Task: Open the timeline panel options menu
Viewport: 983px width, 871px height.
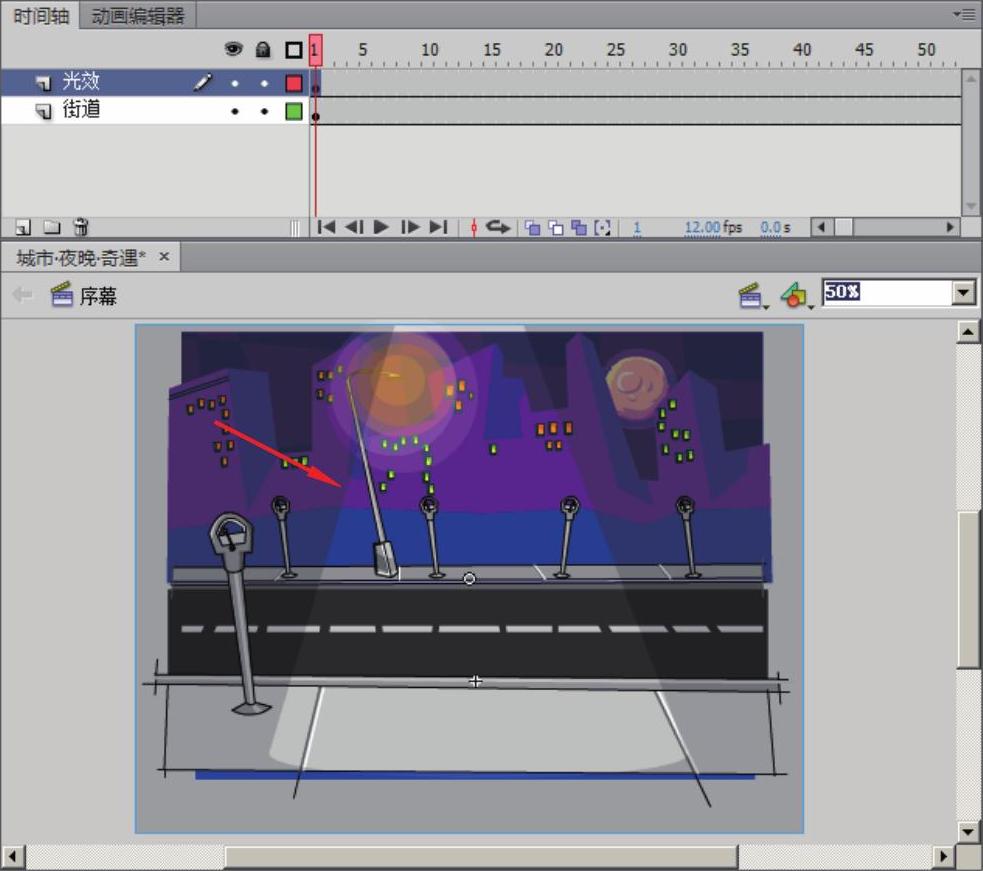Action: (x=966, y=14)
